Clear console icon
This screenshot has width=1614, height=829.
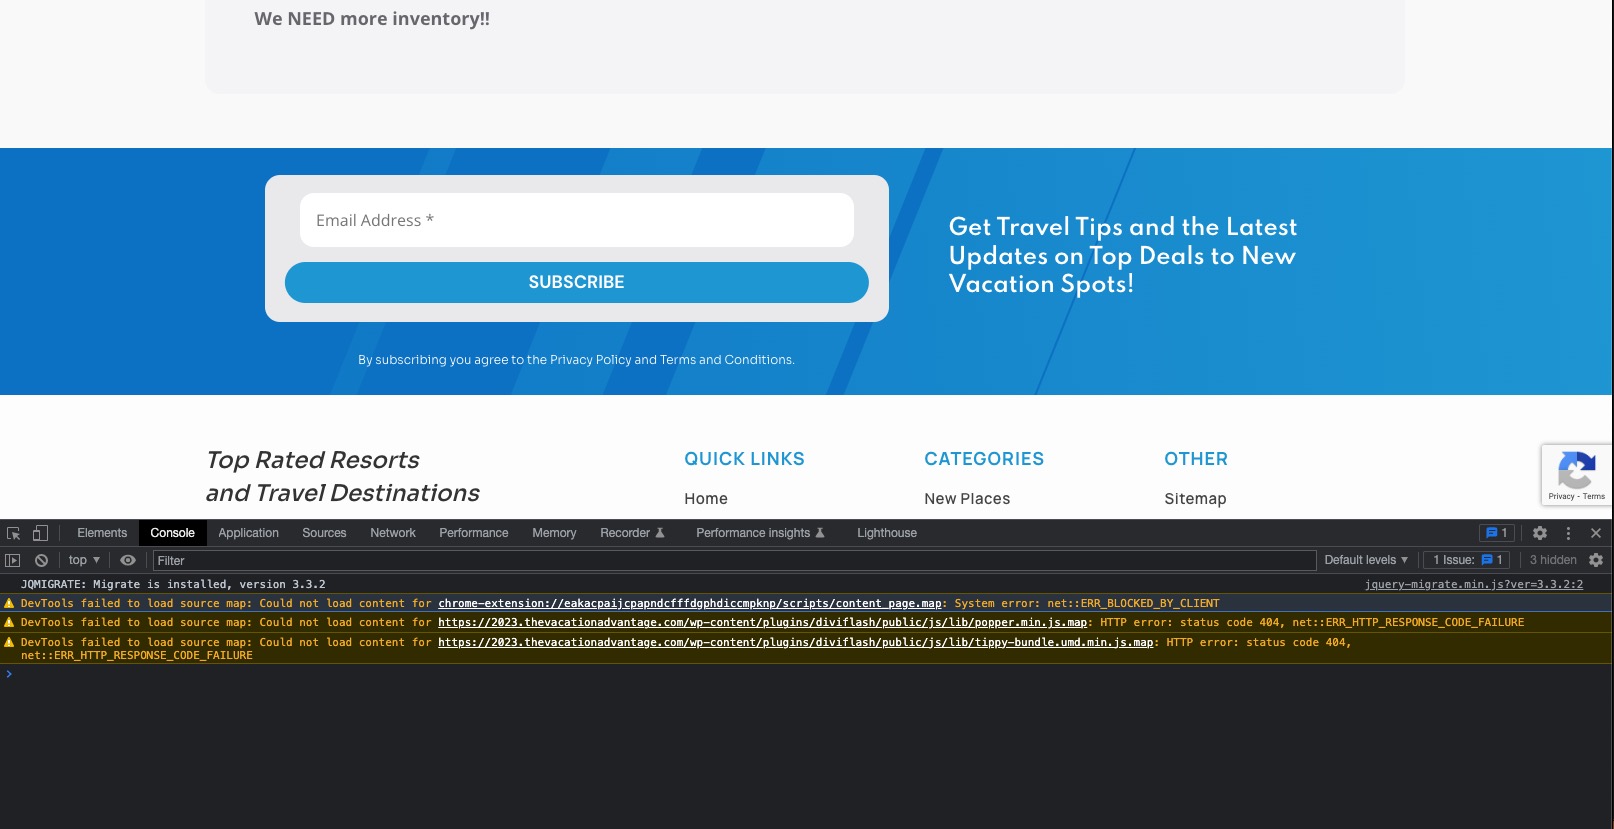pyautogui.click(x=41, y=560)
